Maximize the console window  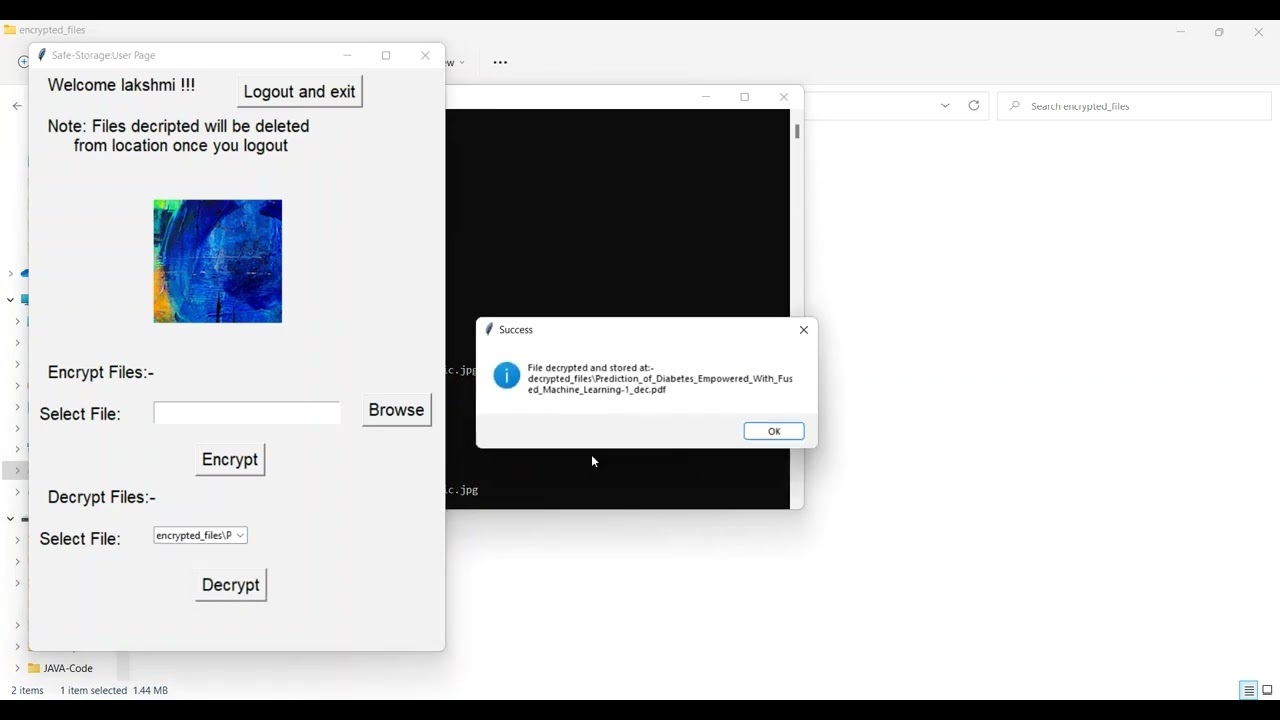click(x=745, y=97)
